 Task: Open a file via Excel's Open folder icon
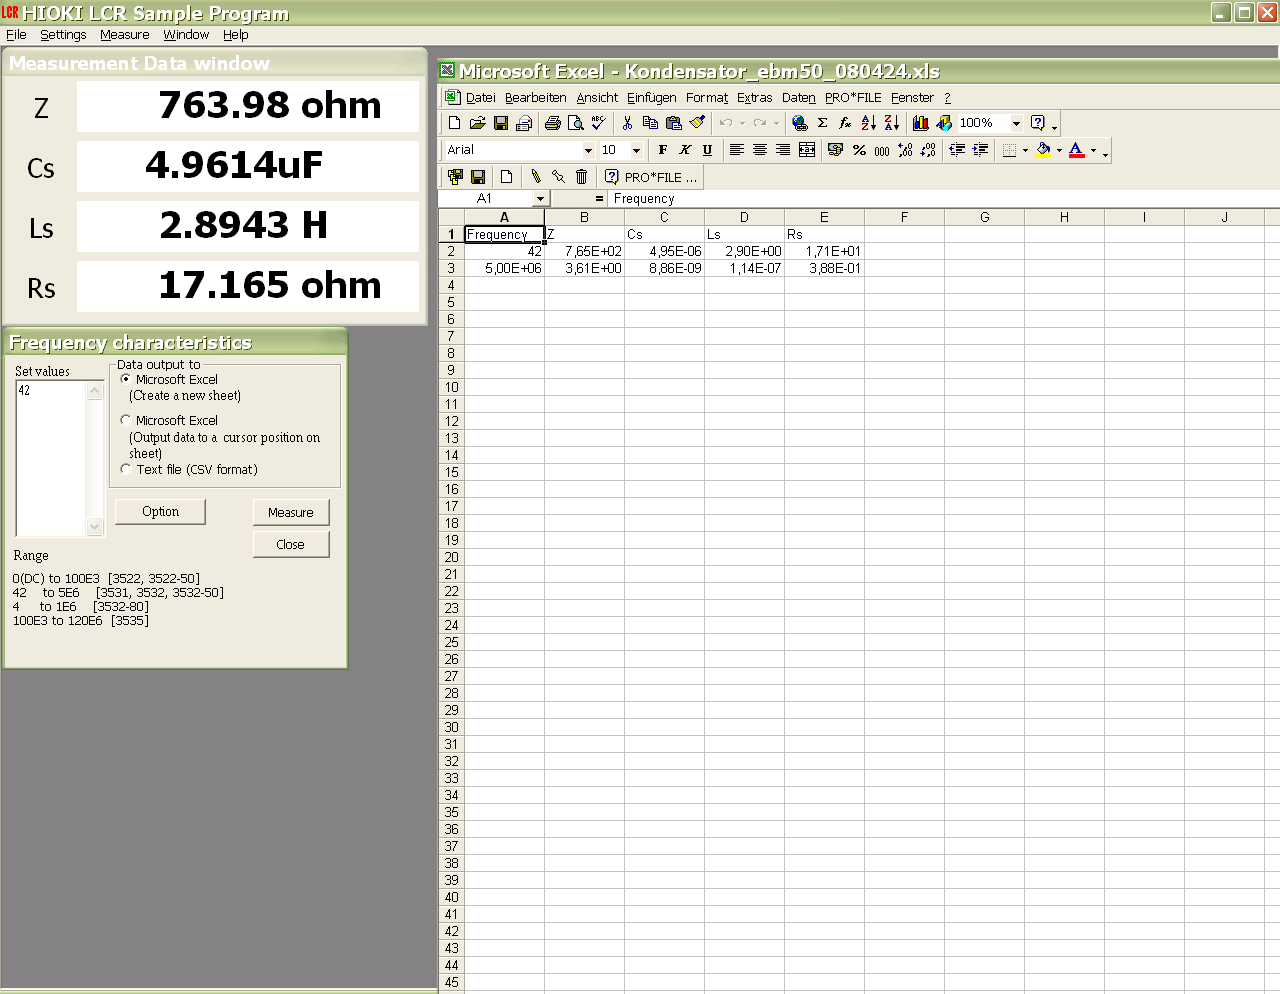point(477,123)
